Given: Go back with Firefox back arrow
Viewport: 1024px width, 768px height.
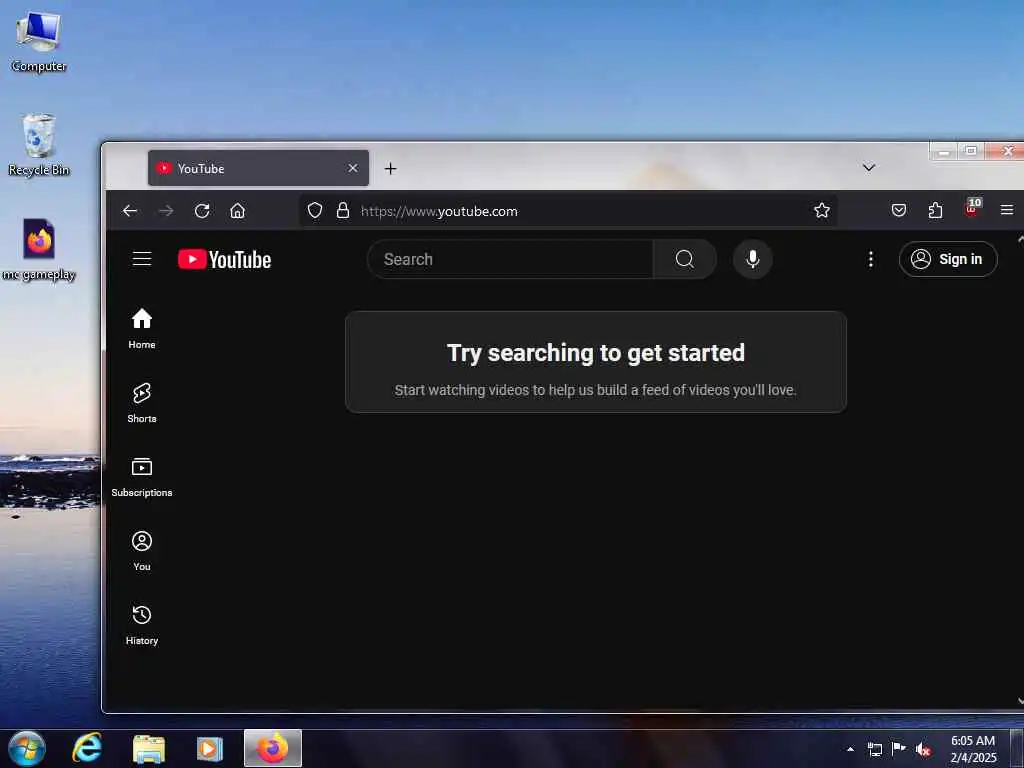Looking at the screenshot, I should click(x=130, y=210).
